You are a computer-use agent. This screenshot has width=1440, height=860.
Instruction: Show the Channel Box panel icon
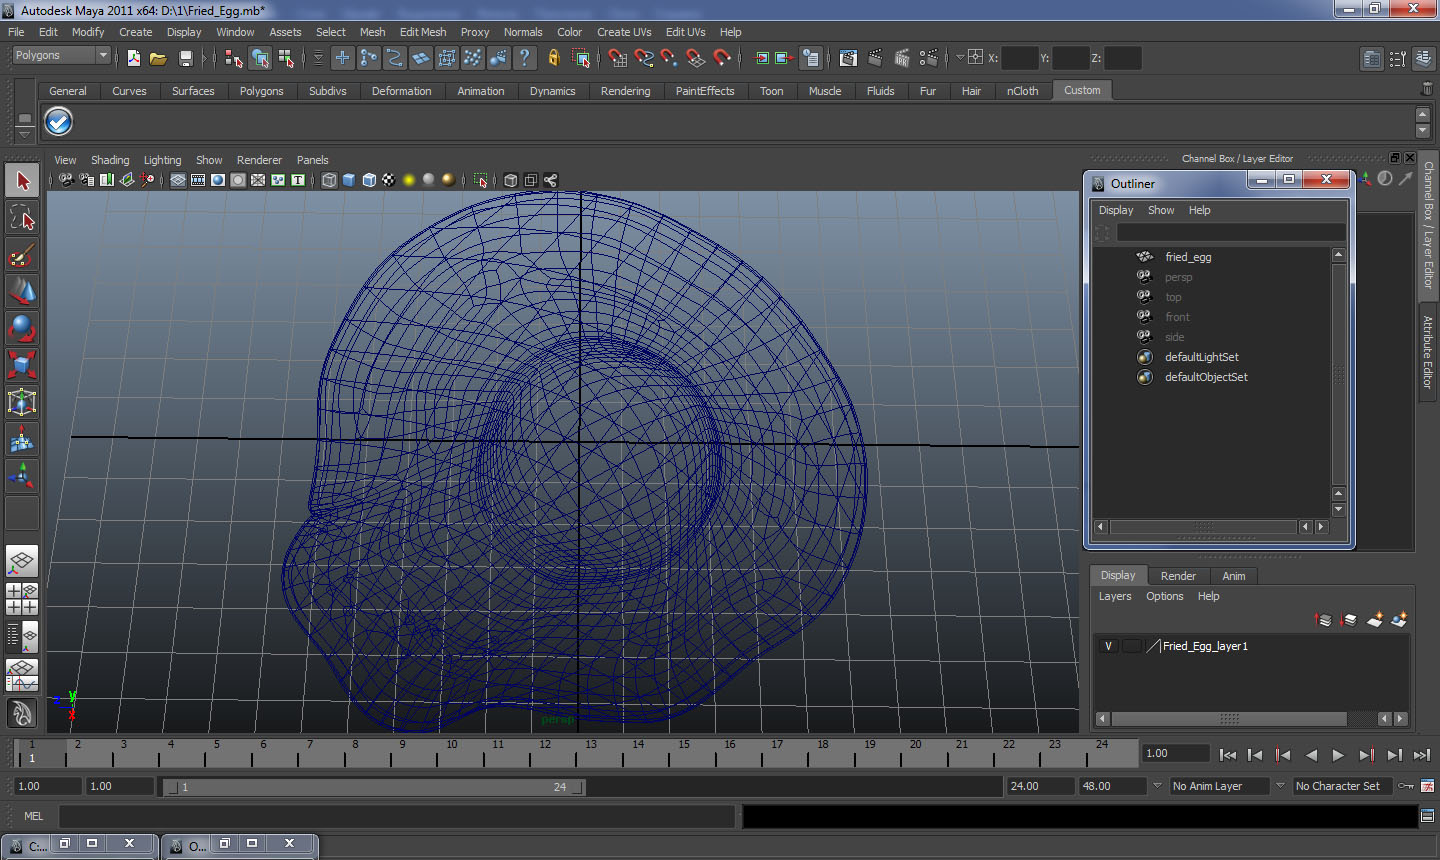pyautogui.click(x=1424, y=59)
